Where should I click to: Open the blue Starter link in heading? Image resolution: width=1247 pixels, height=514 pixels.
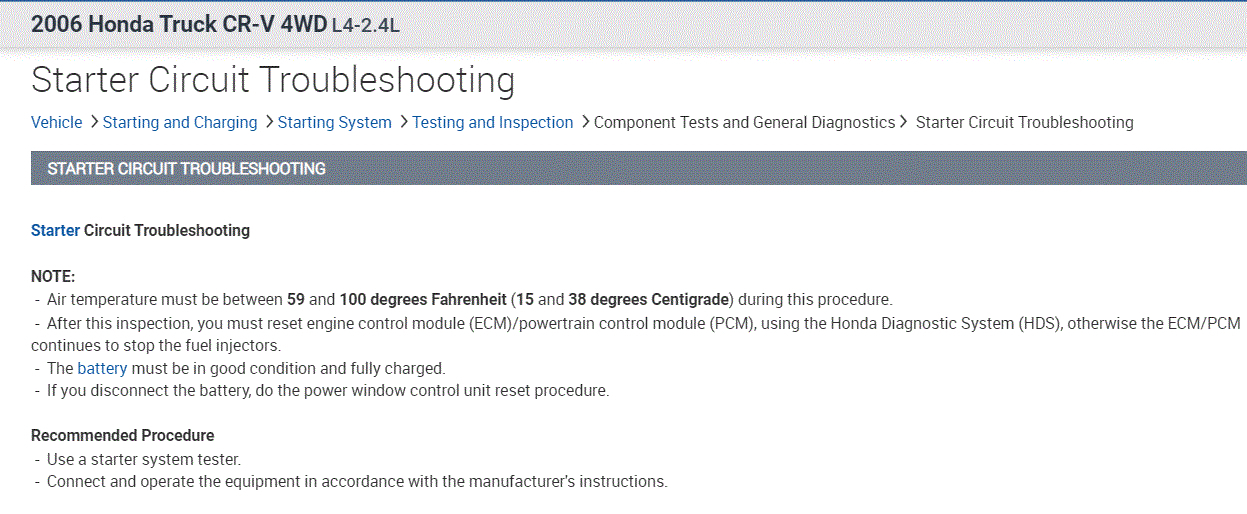point(55,230)
